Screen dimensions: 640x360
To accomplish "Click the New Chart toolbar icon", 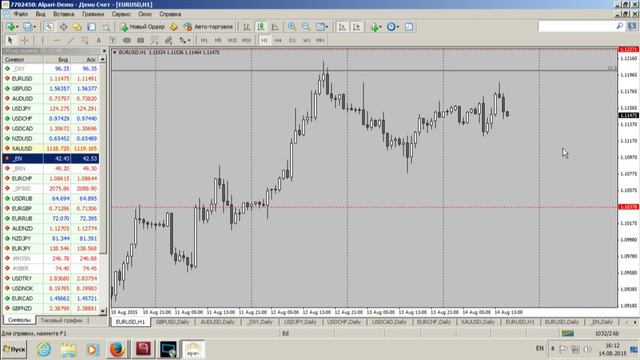I will tap(10, 27).
